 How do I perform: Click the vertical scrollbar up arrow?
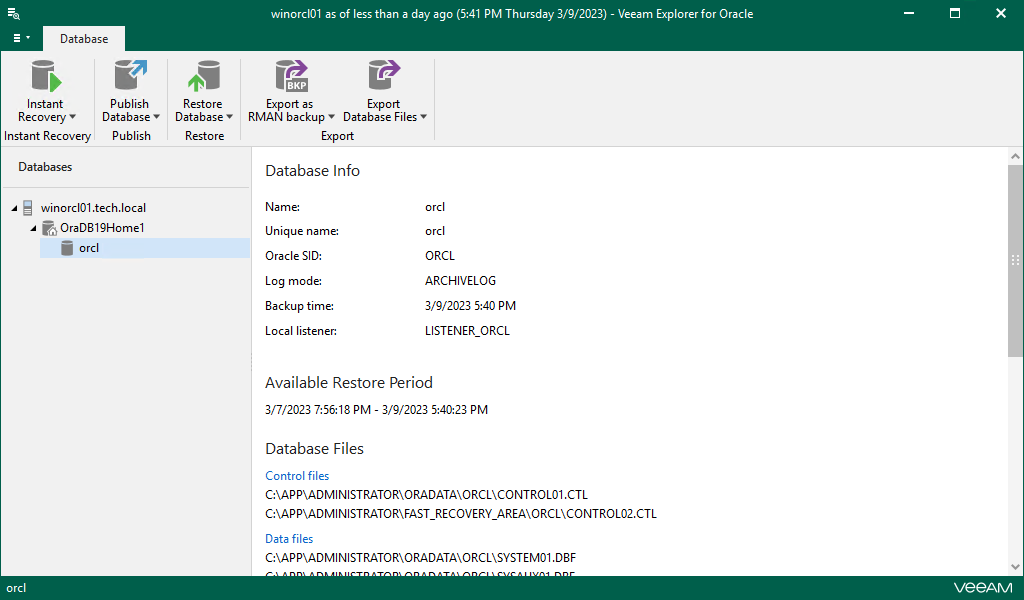[x=1015, y=158]
